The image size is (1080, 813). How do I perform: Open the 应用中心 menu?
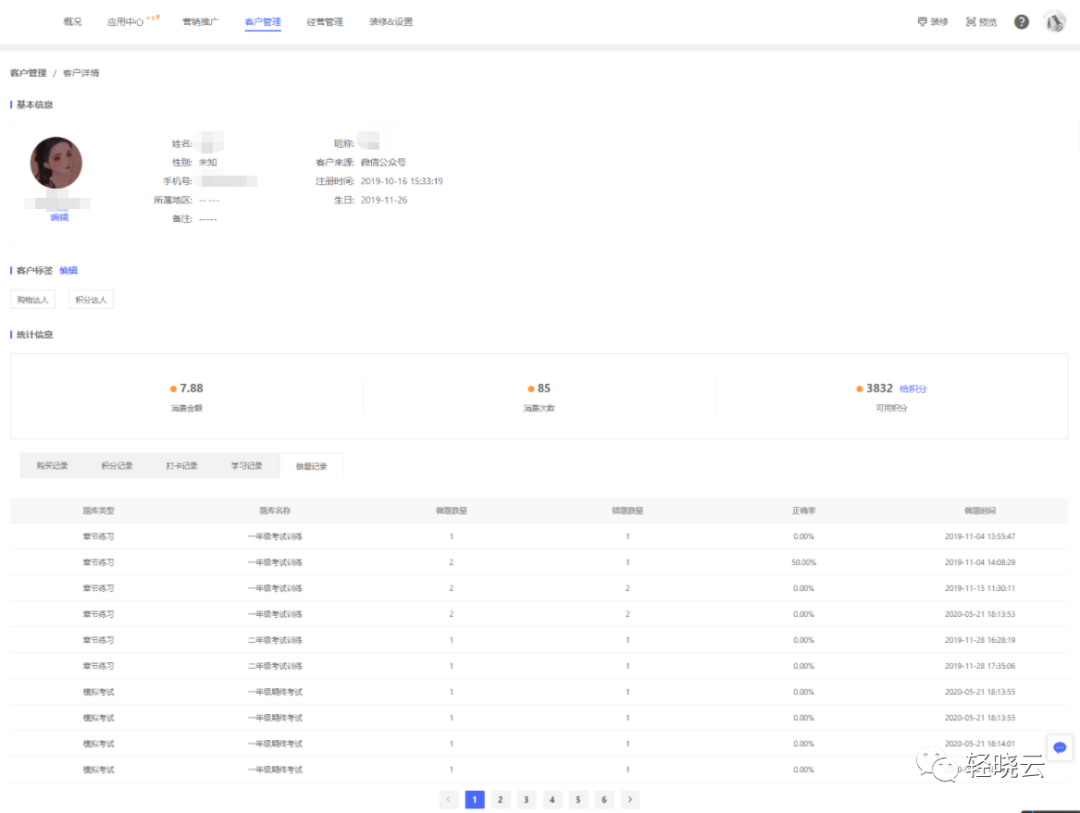(127, 22)
